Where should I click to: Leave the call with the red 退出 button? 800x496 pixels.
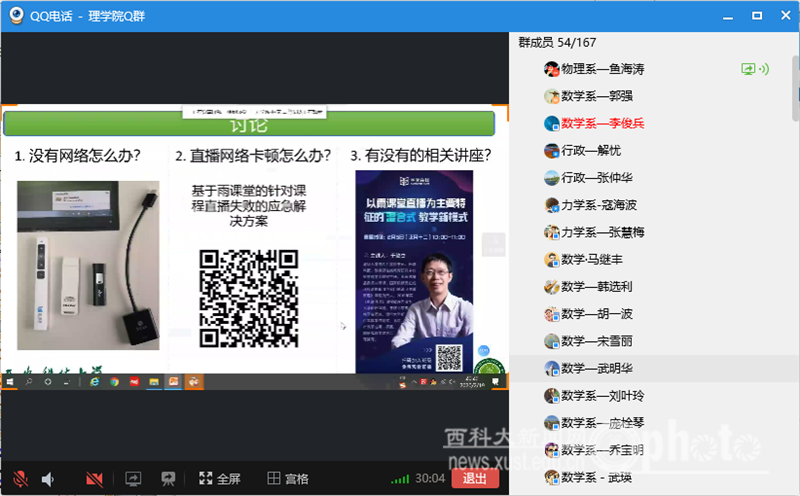coord(474,478)
